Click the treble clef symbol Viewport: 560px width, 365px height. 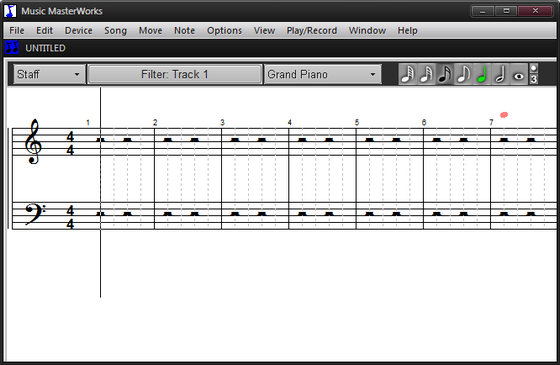[x=33, y=141]
